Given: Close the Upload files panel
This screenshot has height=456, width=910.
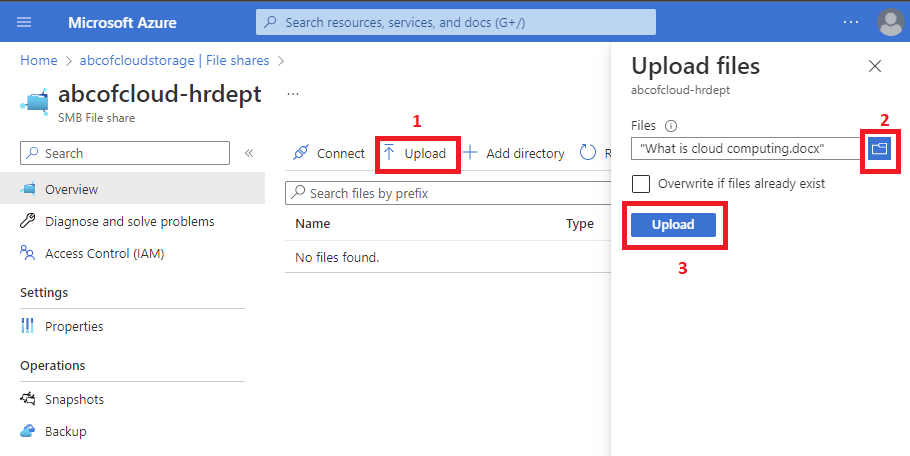Looking at the screenshot, I should 875,66.
